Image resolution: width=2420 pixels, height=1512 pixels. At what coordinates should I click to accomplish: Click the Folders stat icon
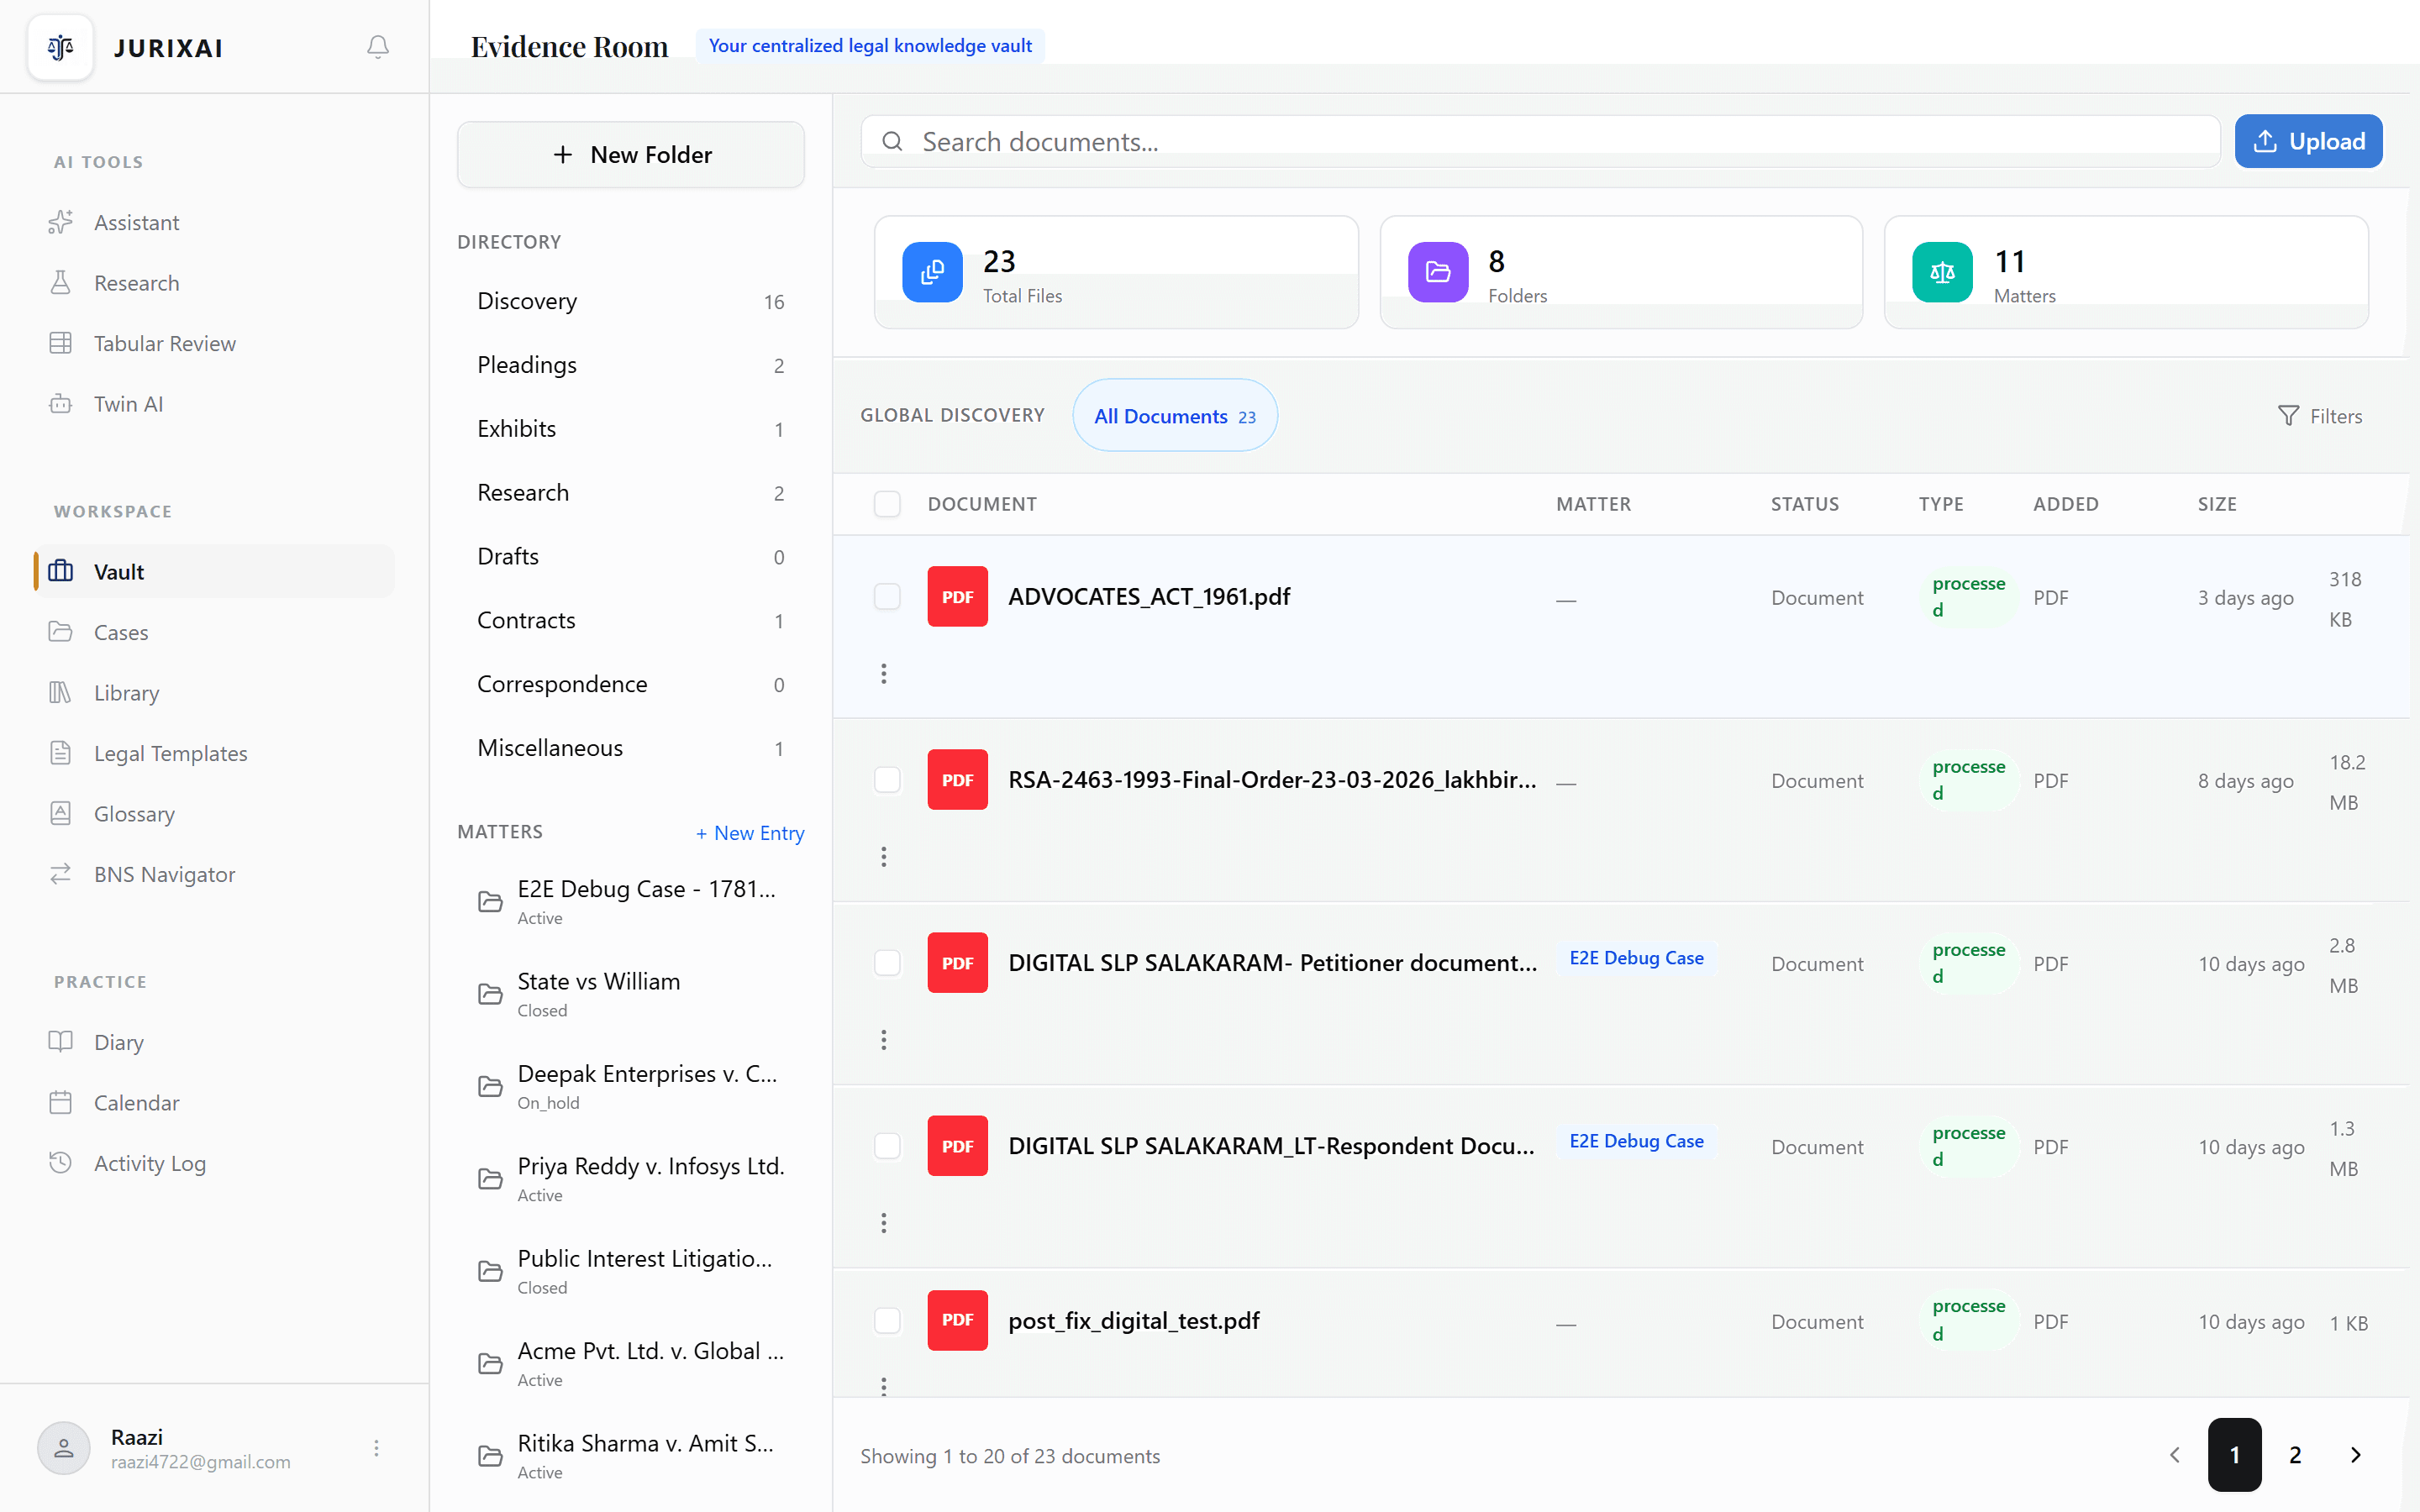click(1438, 272)
